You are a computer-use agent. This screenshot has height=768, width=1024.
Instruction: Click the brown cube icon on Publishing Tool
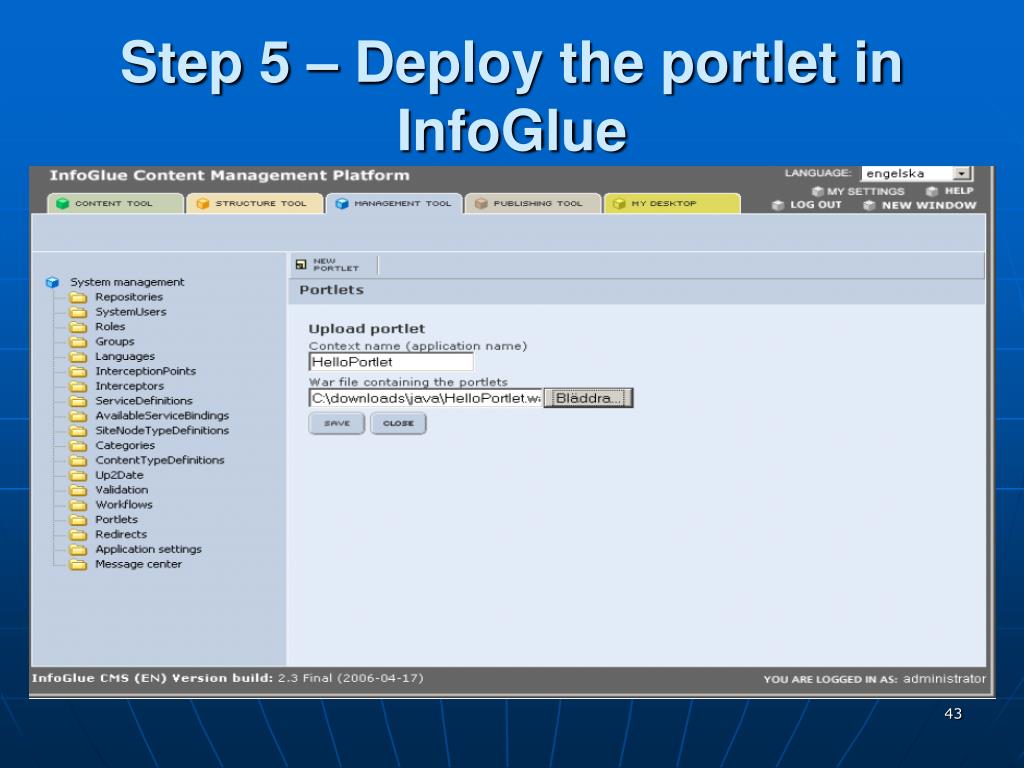[x=481, y=204]
